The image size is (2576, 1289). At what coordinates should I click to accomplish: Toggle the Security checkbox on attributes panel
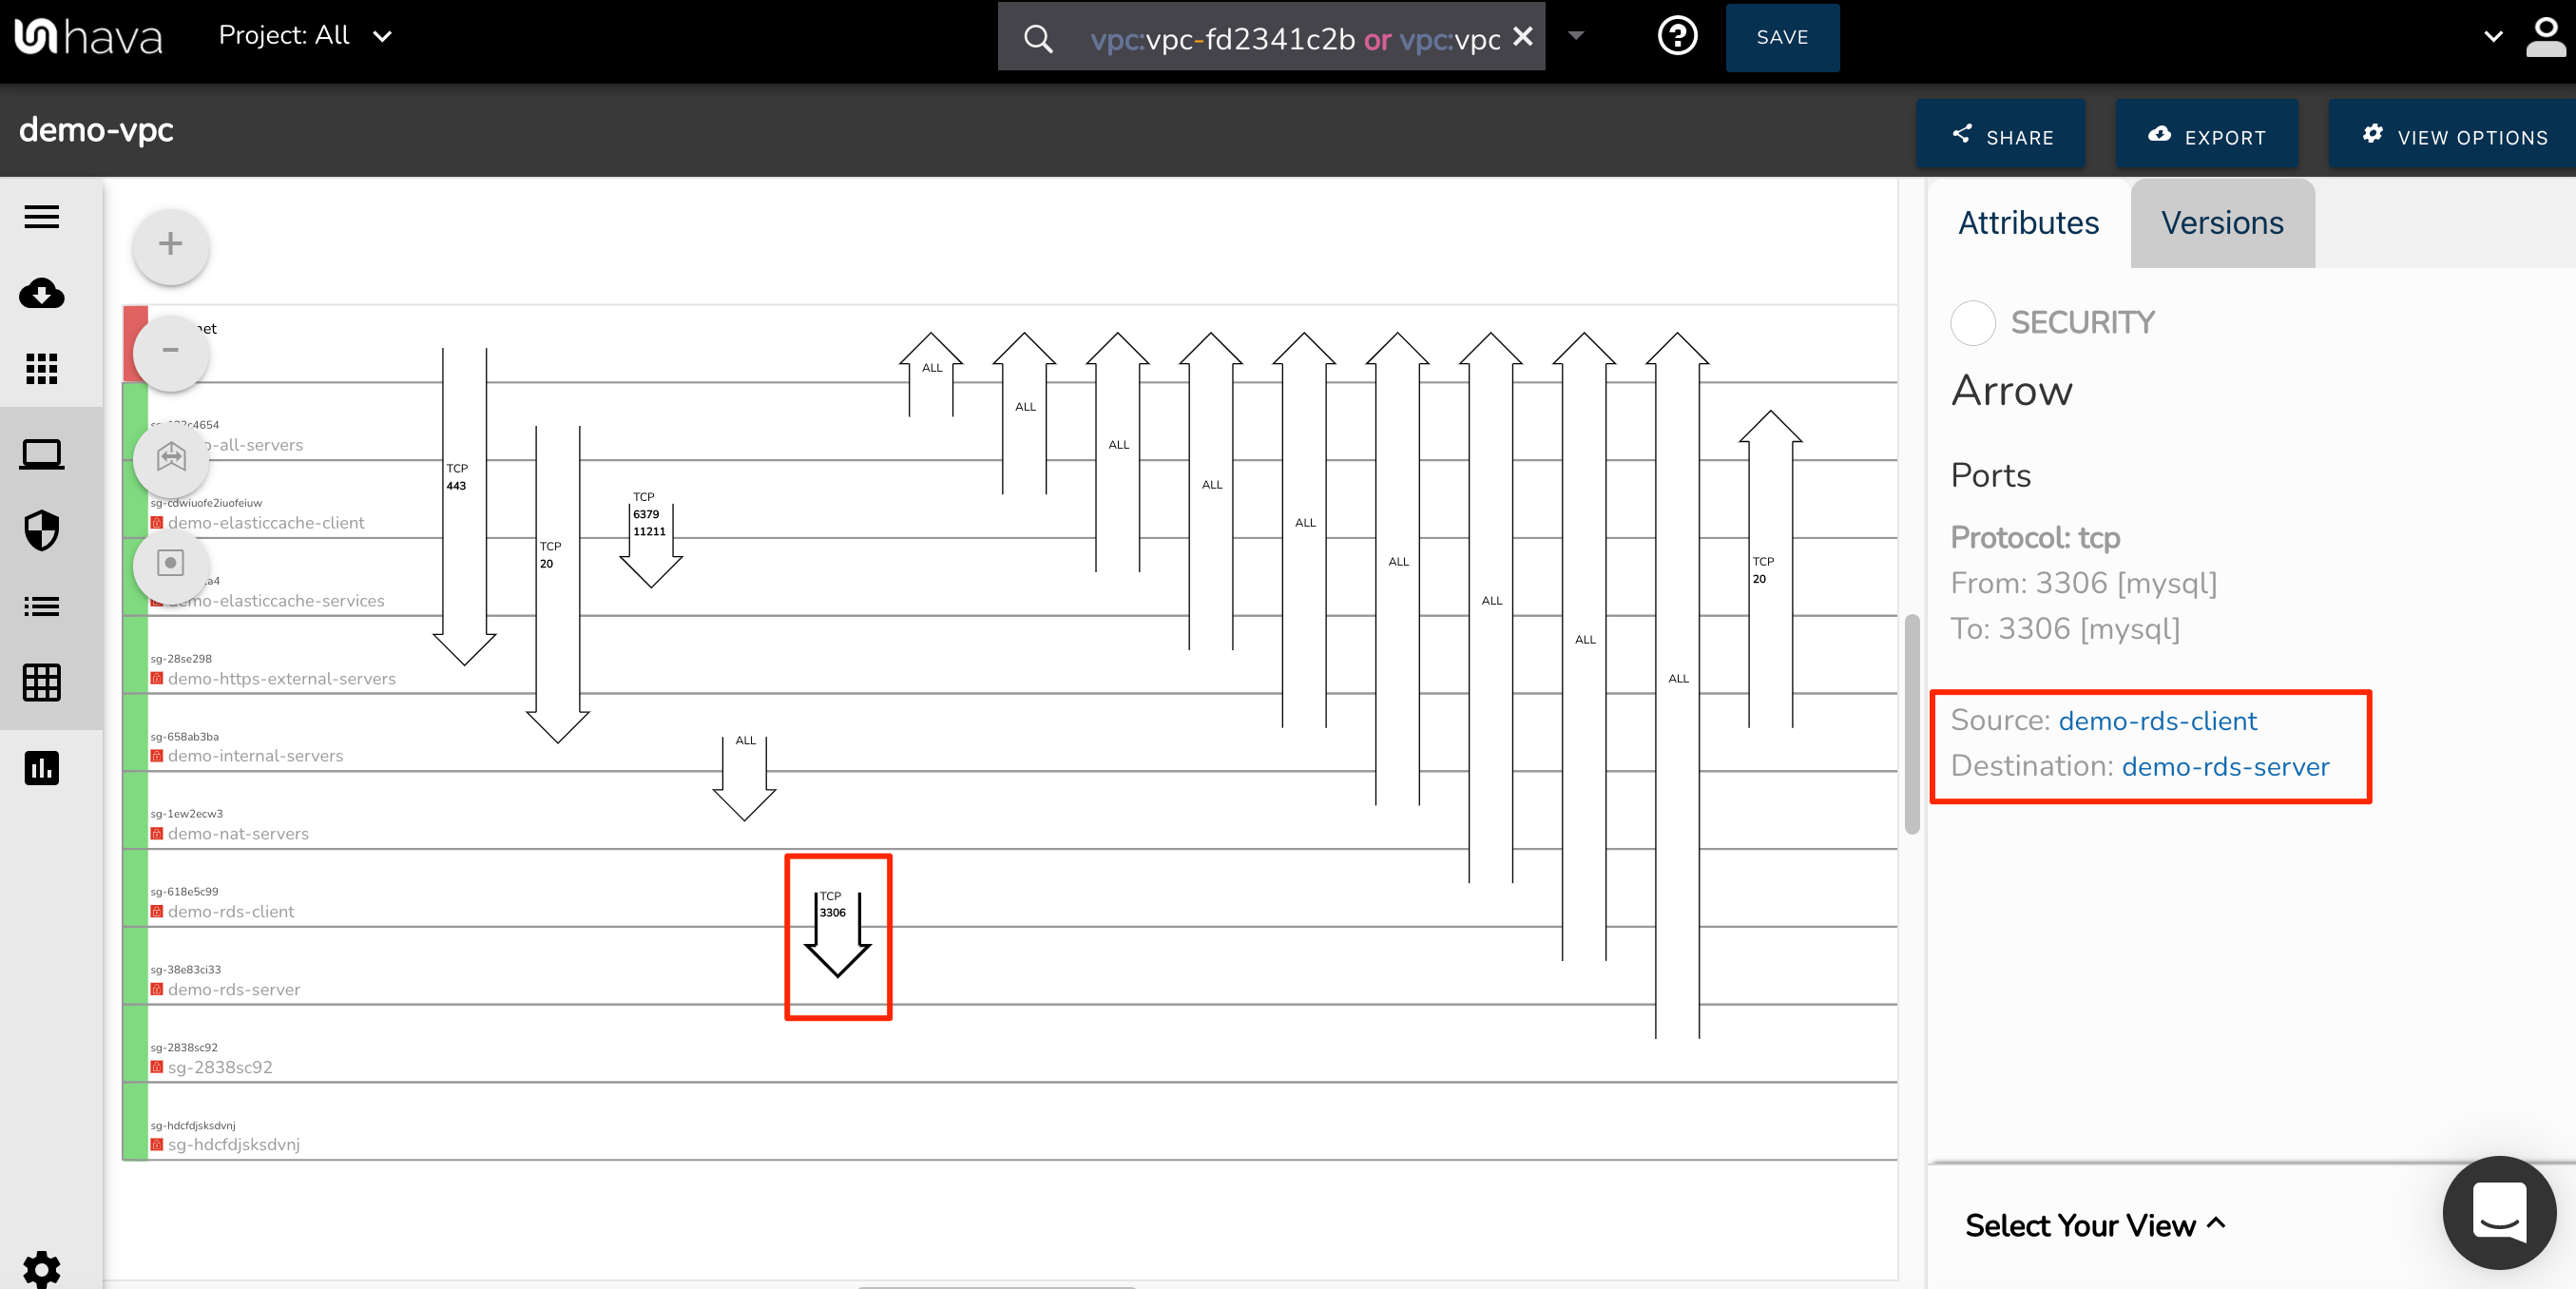pyautogui.click(x=1972, y=324)
